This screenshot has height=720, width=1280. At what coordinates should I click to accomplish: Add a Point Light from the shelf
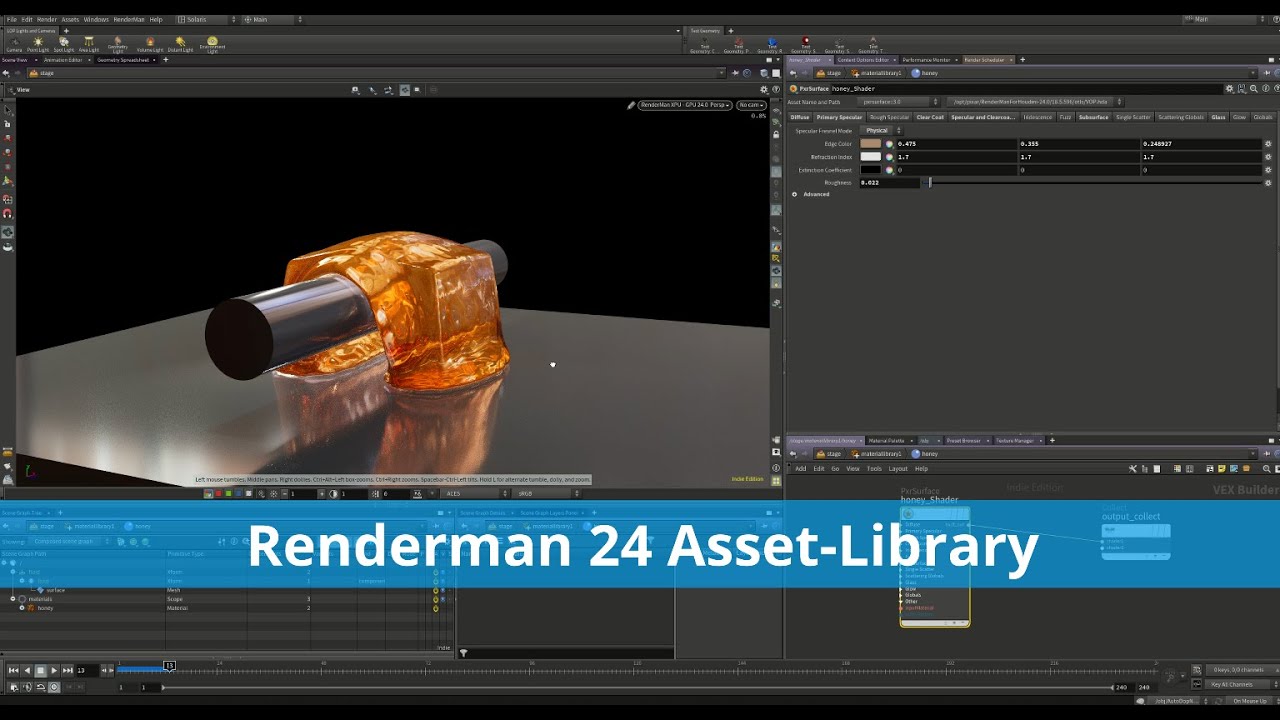click(x=38, y=45)
